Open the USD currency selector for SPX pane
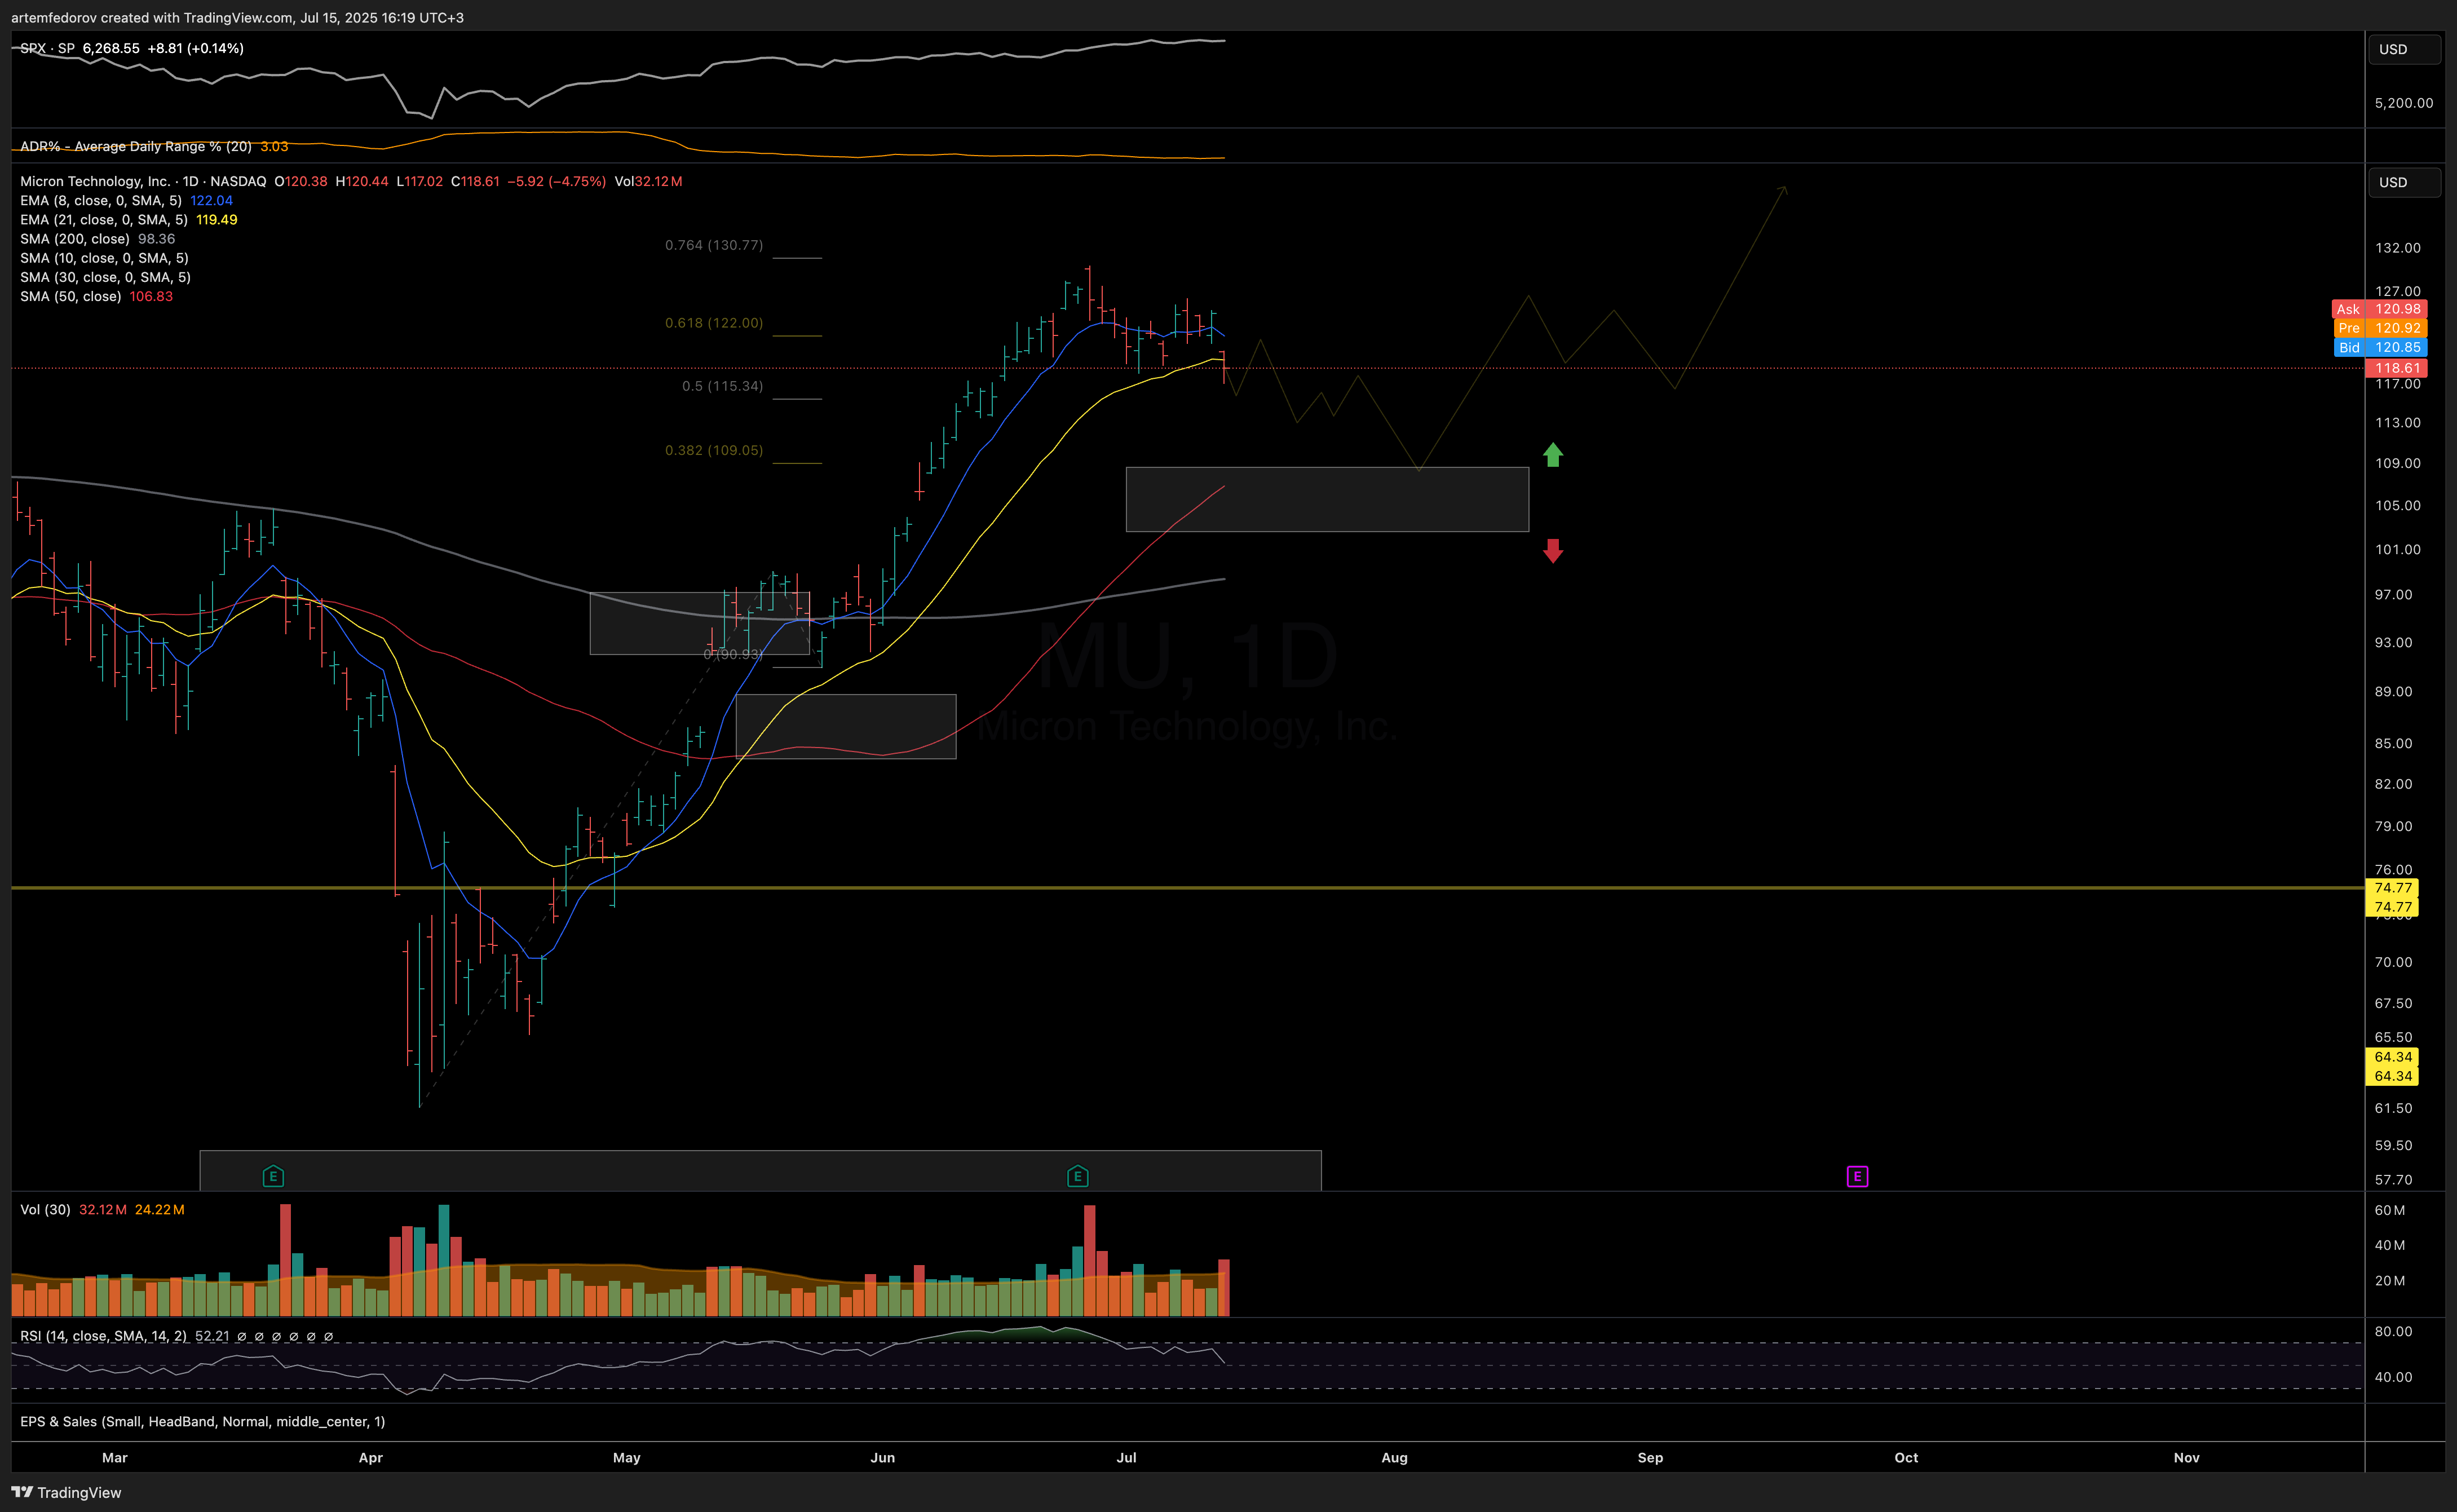 (x=2404, y=49)
